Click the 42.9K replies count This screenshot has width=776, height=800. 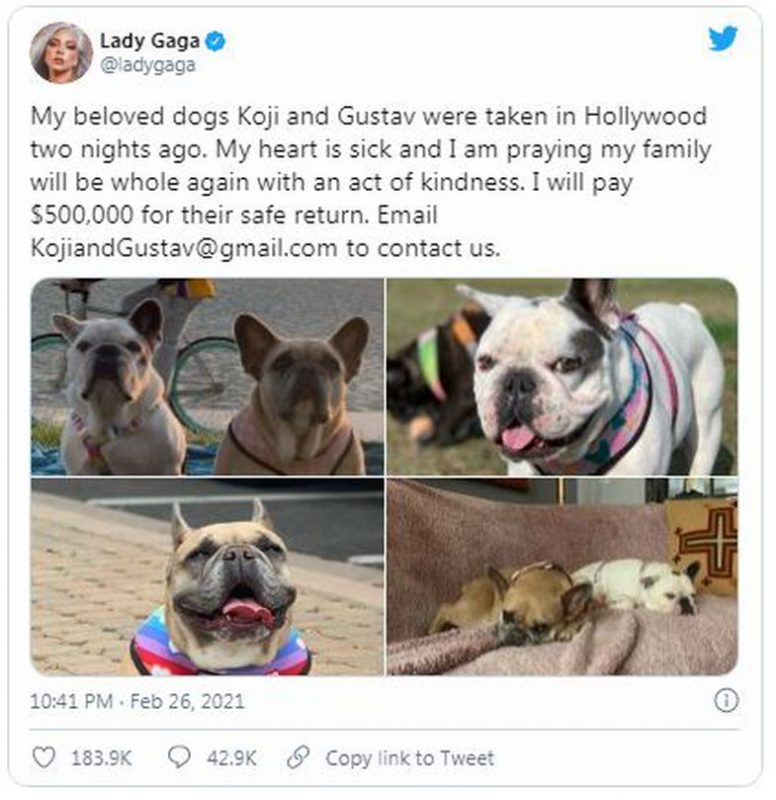pos(231,758)
